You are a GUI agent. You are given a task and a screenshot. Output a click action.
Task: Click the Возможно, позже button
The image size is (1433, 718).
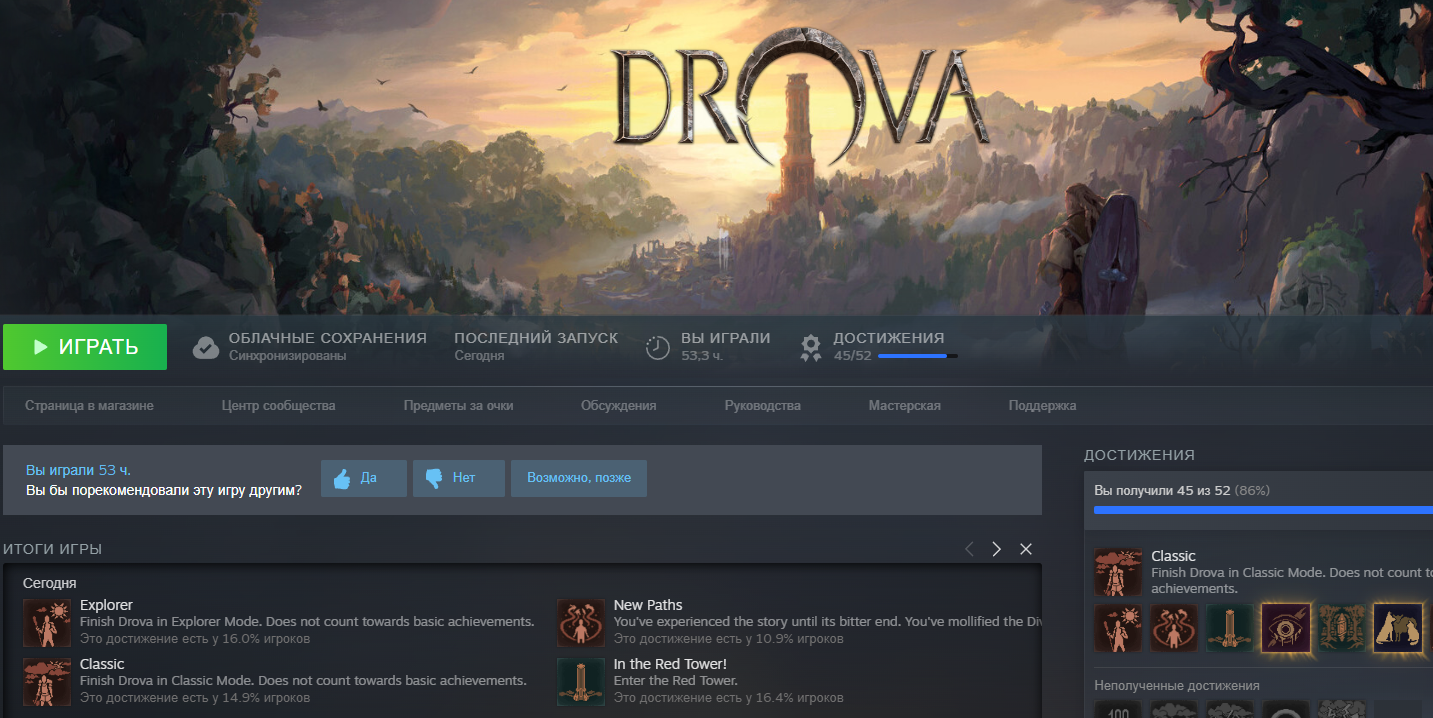tap(579, 478)
